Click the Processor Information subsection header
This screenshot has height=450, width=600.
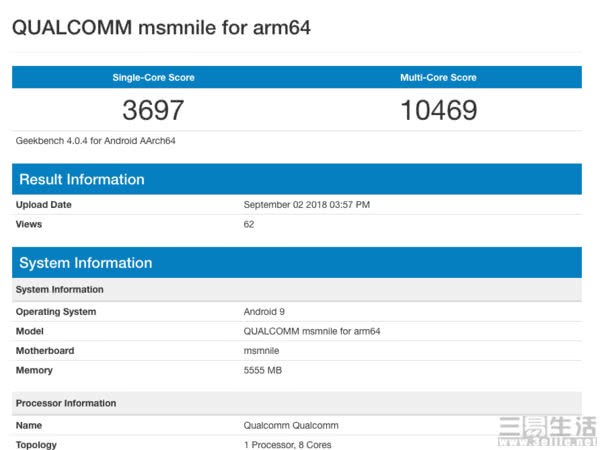coord(66,403)
